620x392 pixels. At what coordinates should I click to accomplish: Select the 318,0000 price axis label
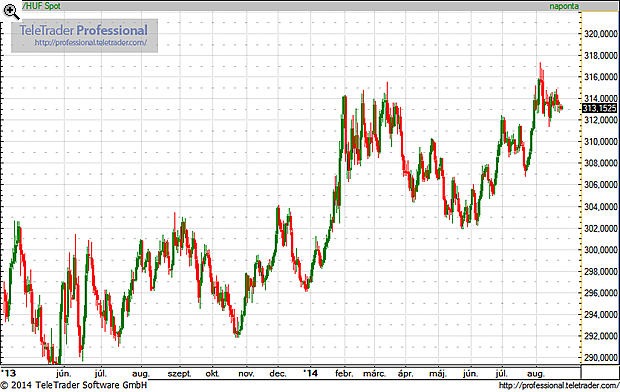click(x=601, y=56)
